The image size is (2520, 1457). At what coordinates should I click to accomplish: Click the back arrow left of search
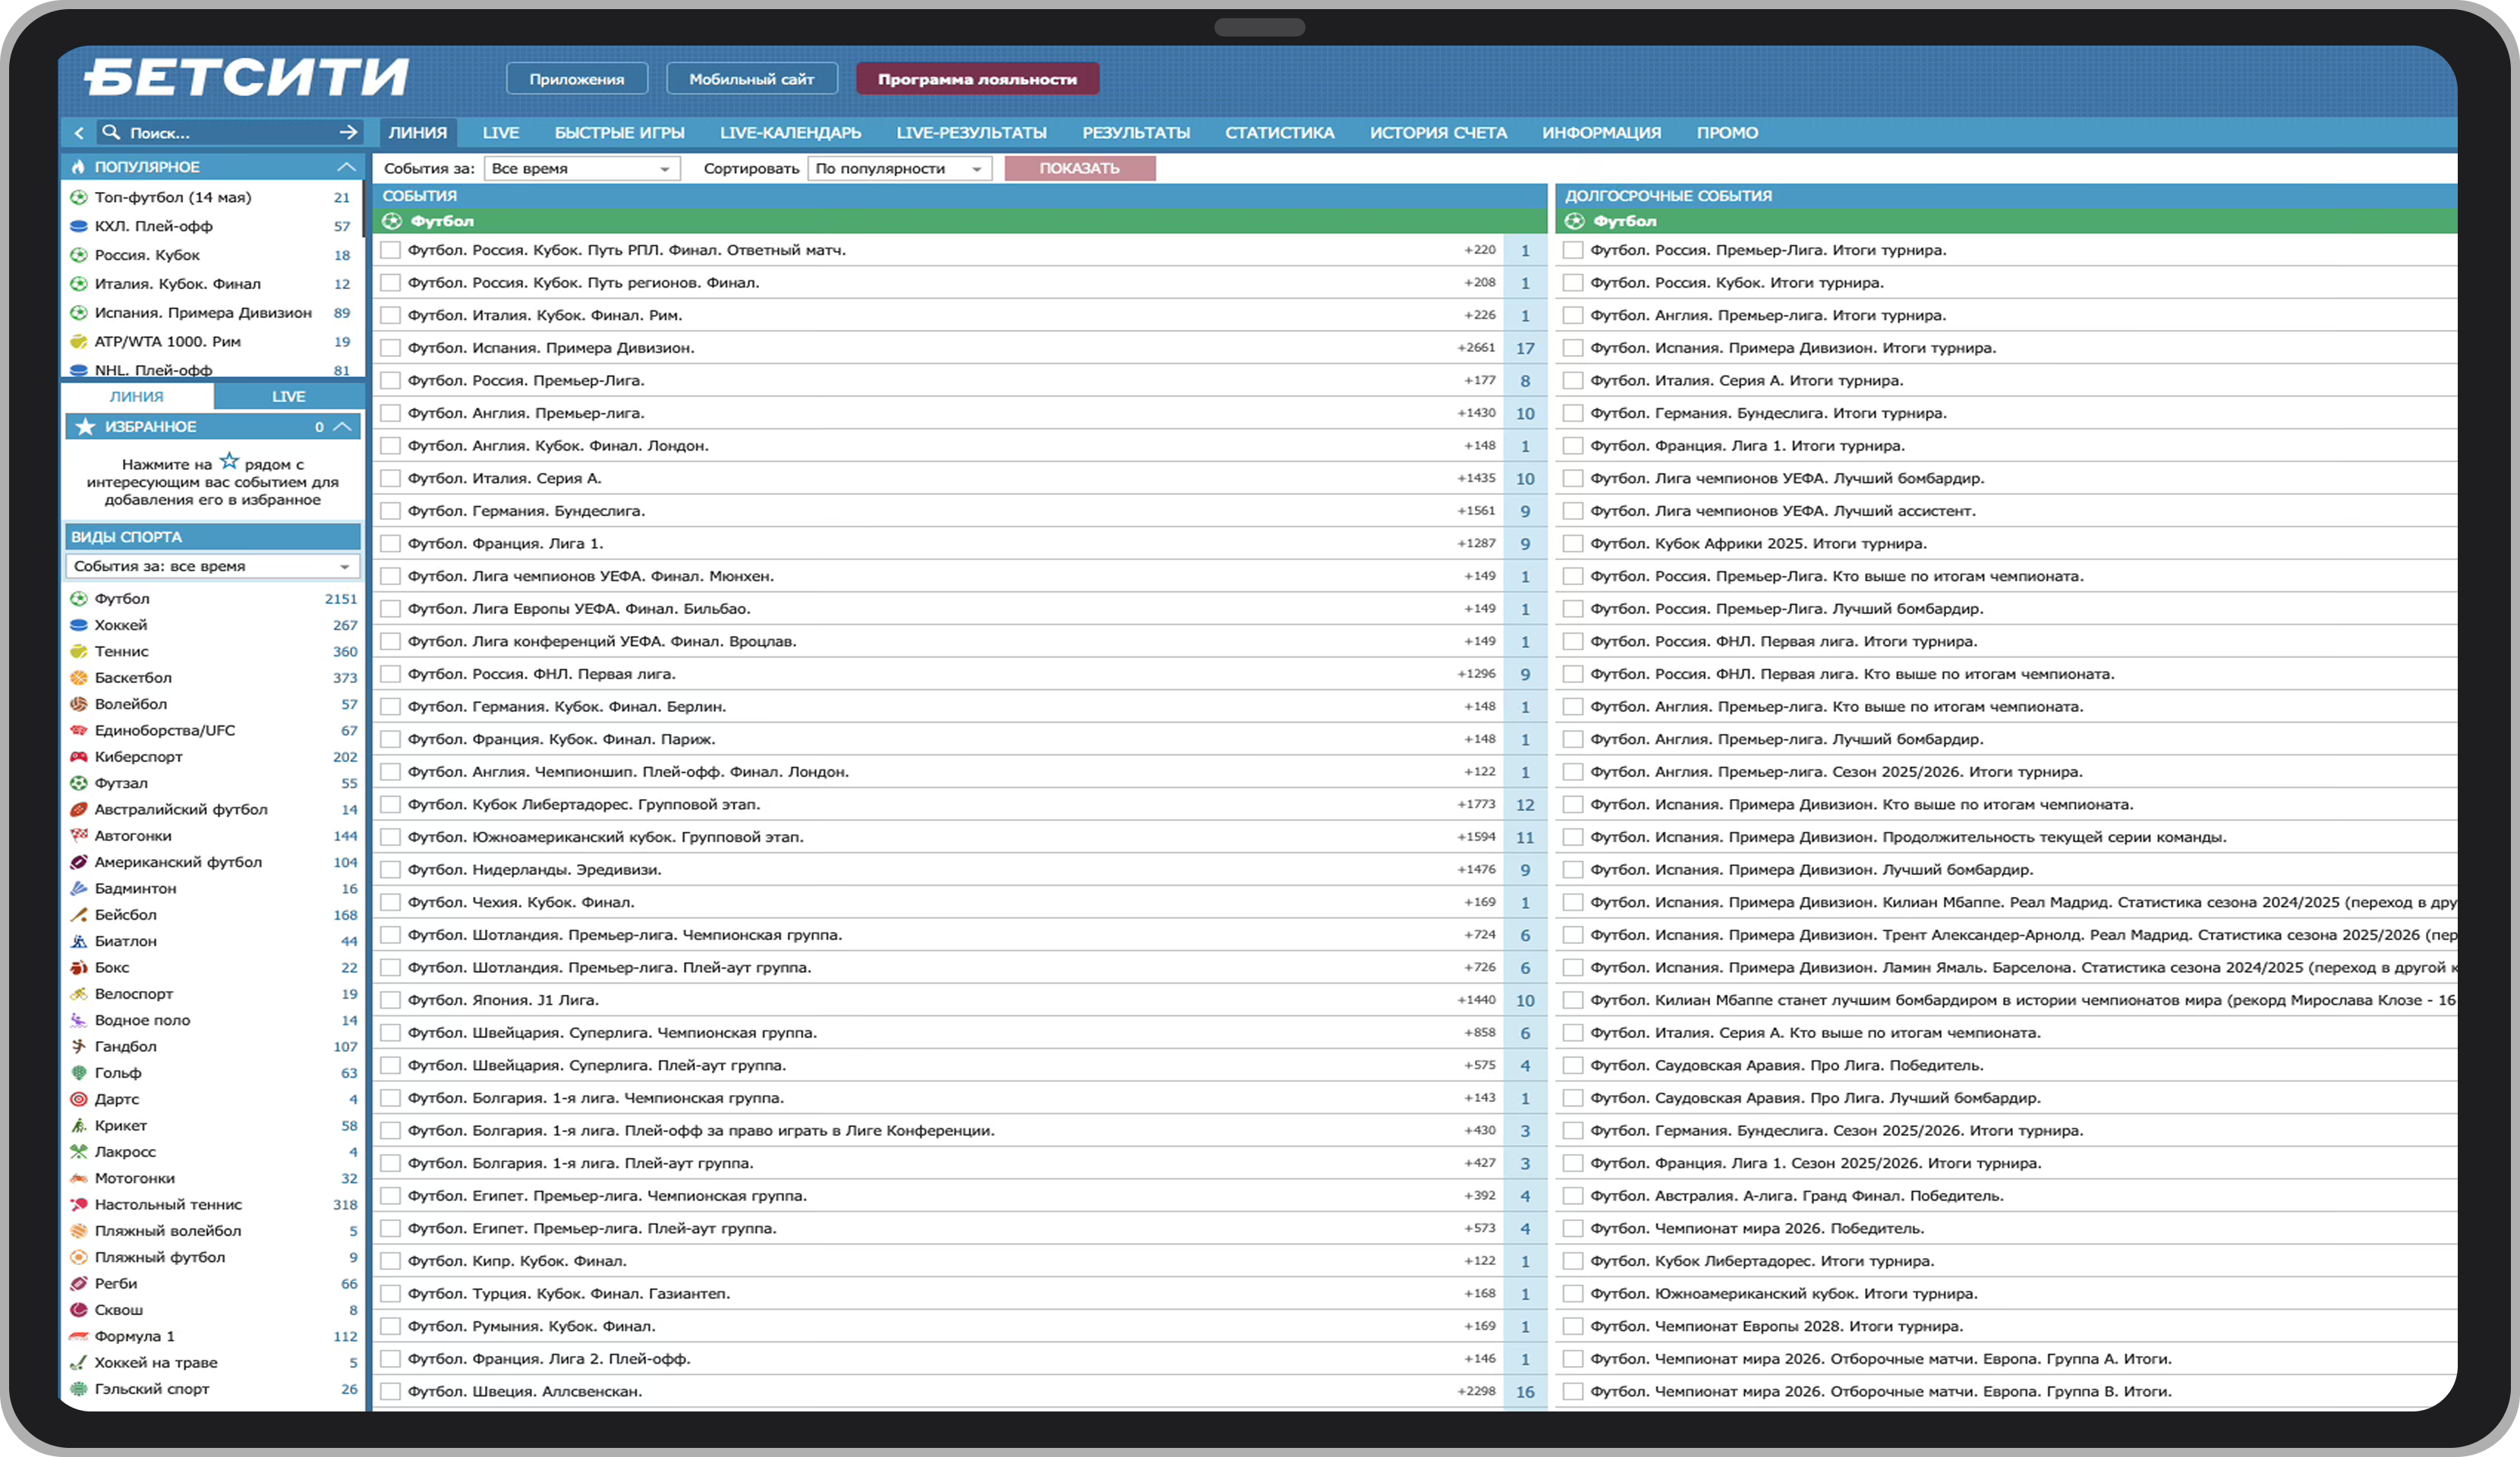[79, 132]
